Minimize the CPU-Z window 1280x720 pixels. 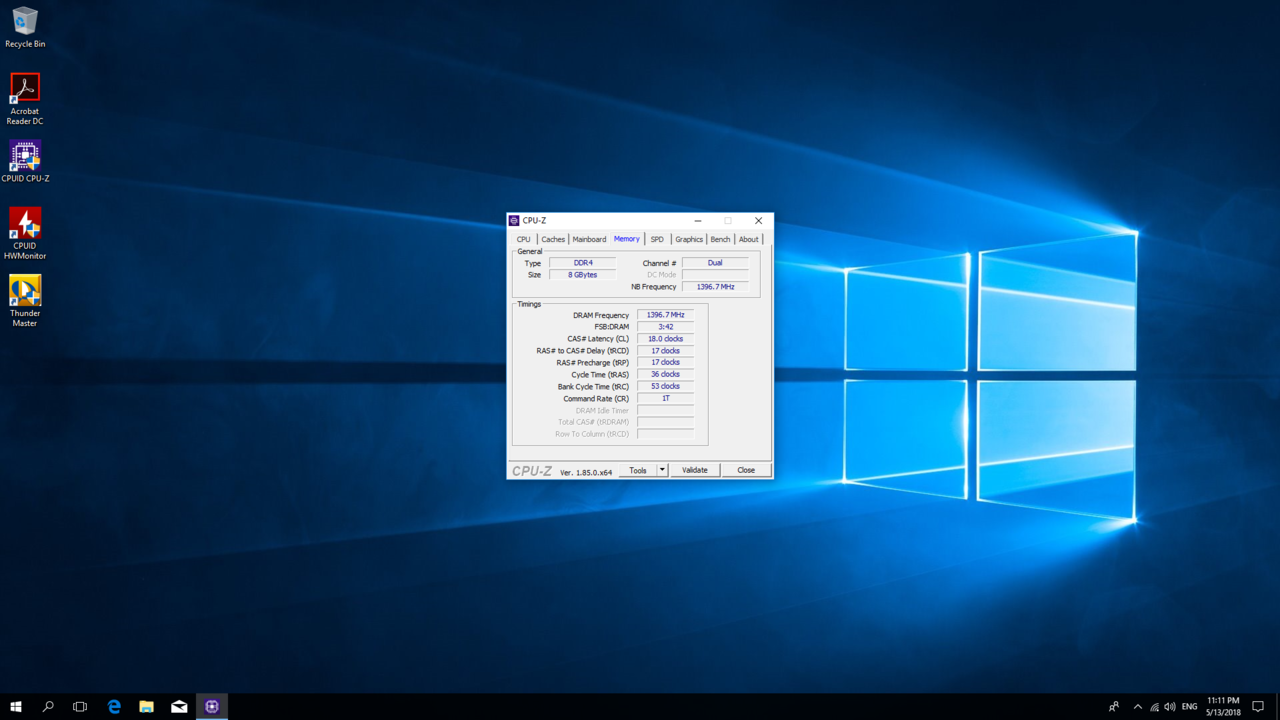click(x=698, y=221)
